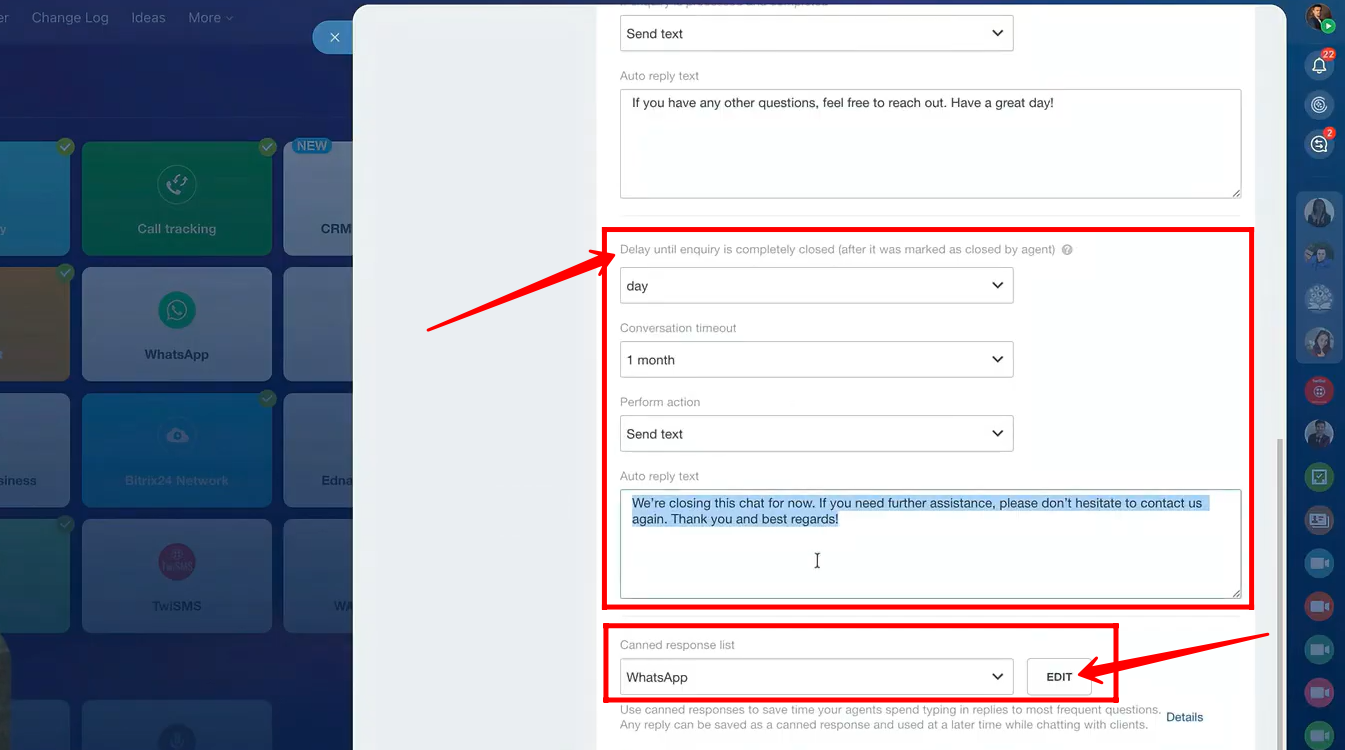
Task: Expand the 'day' delay dropdown
Action: tap(816, 286)
